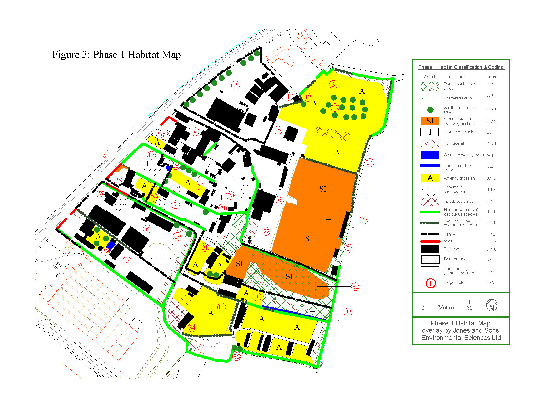
Task: Click the legend title heading text
Action: pos(461,67)
